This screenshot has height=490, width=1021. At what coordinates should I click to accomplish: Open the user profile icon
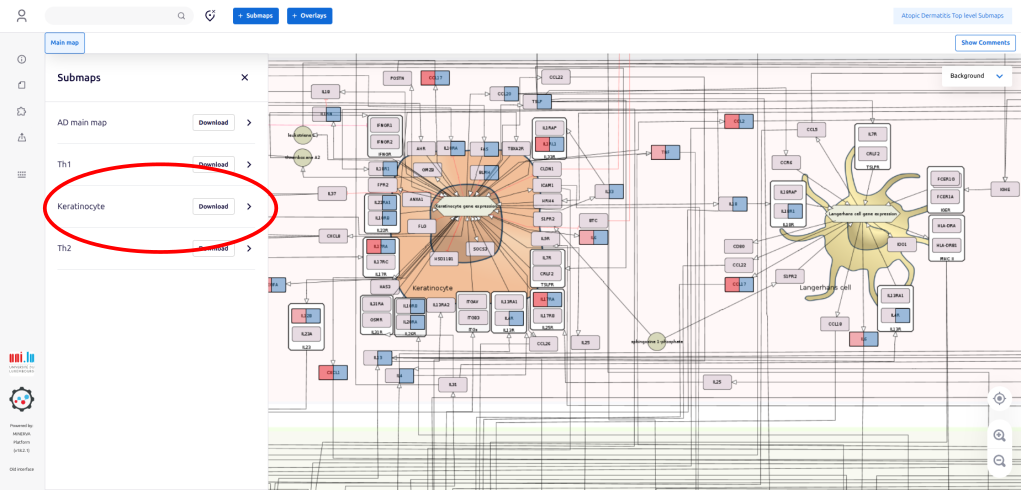(22, 16)
